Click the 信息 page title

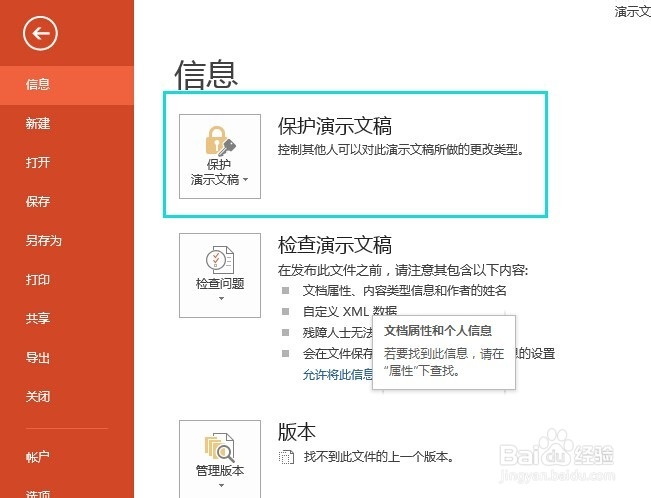pos(206,74)
